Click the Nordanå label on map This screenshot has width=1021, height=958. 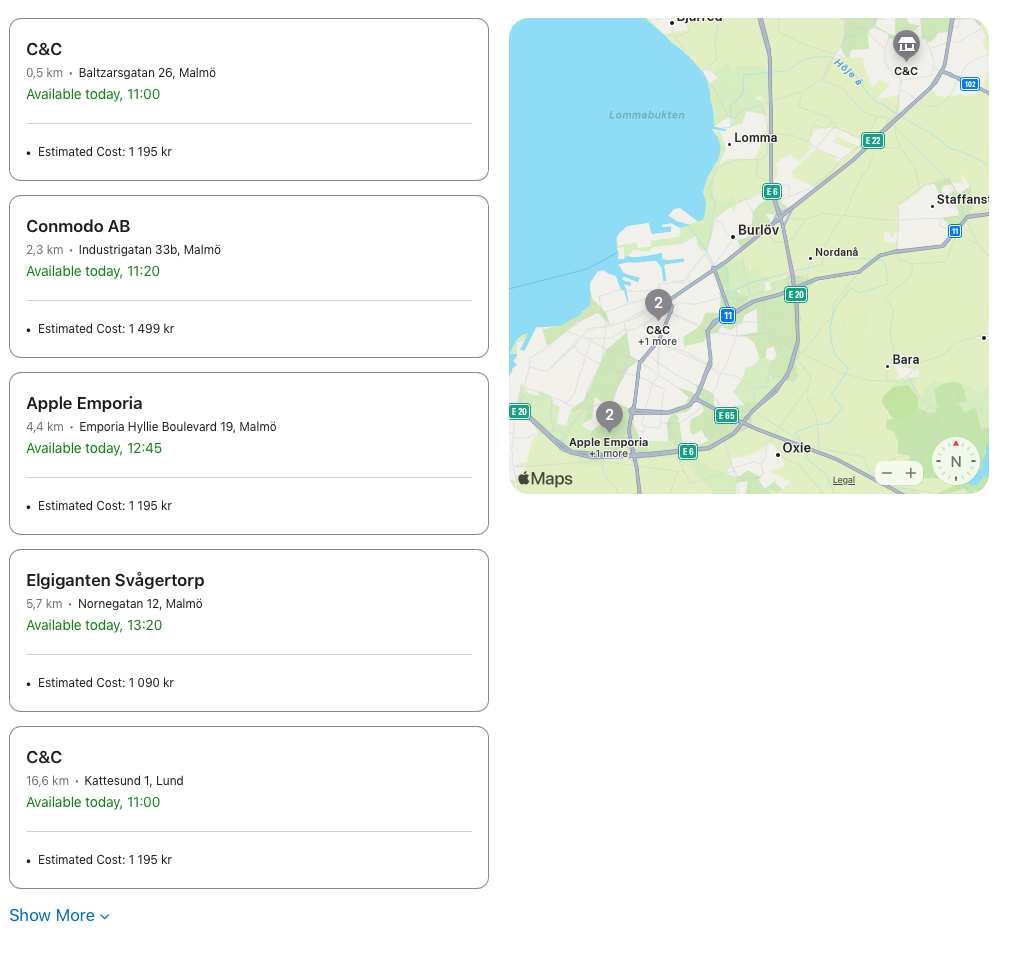(x=836, y=252)
